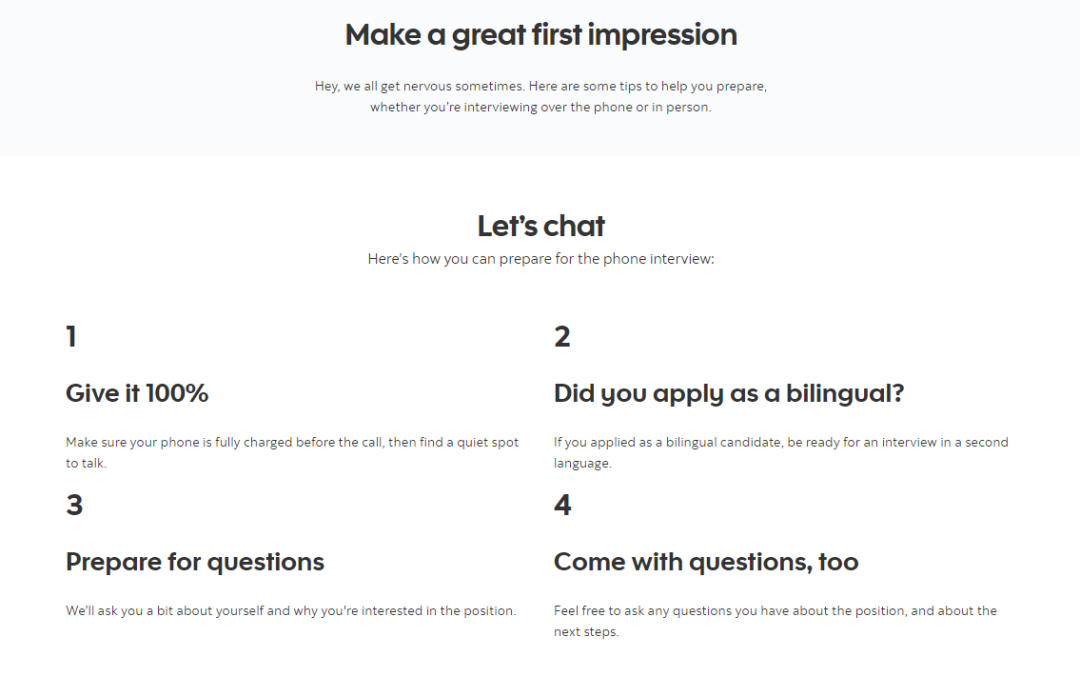
Task: Click the 'Prepare for questions' heading
Action: pos(195,562)
